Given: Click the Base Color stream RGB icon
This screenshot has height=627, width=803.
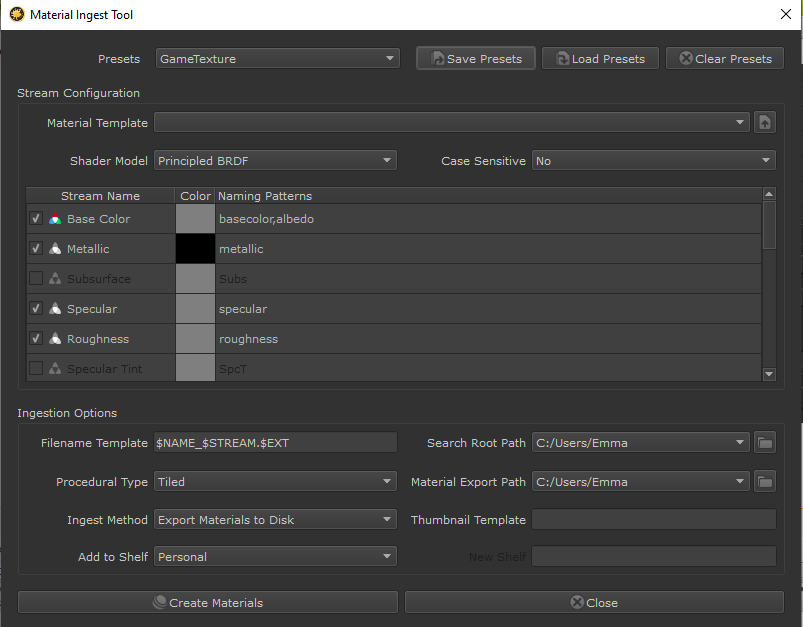Looking at the screenshot, I should (55, 219).
